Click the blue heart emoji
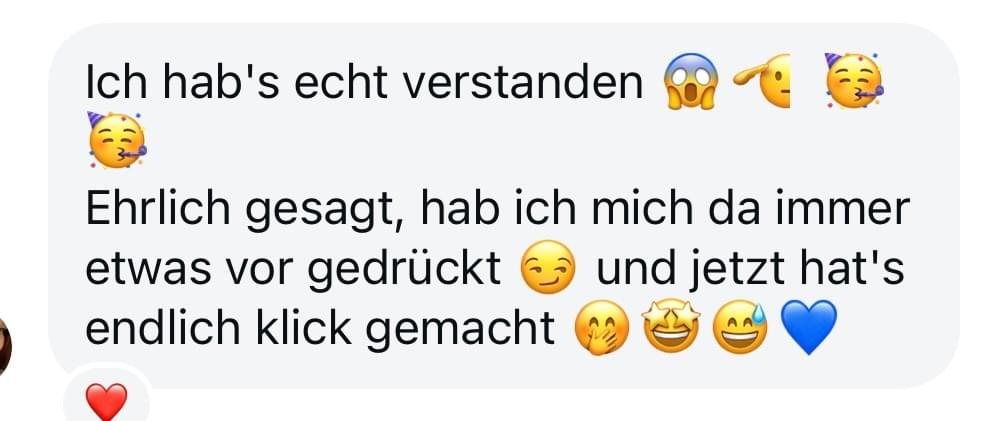989x421 pixels. click(809, 328)
